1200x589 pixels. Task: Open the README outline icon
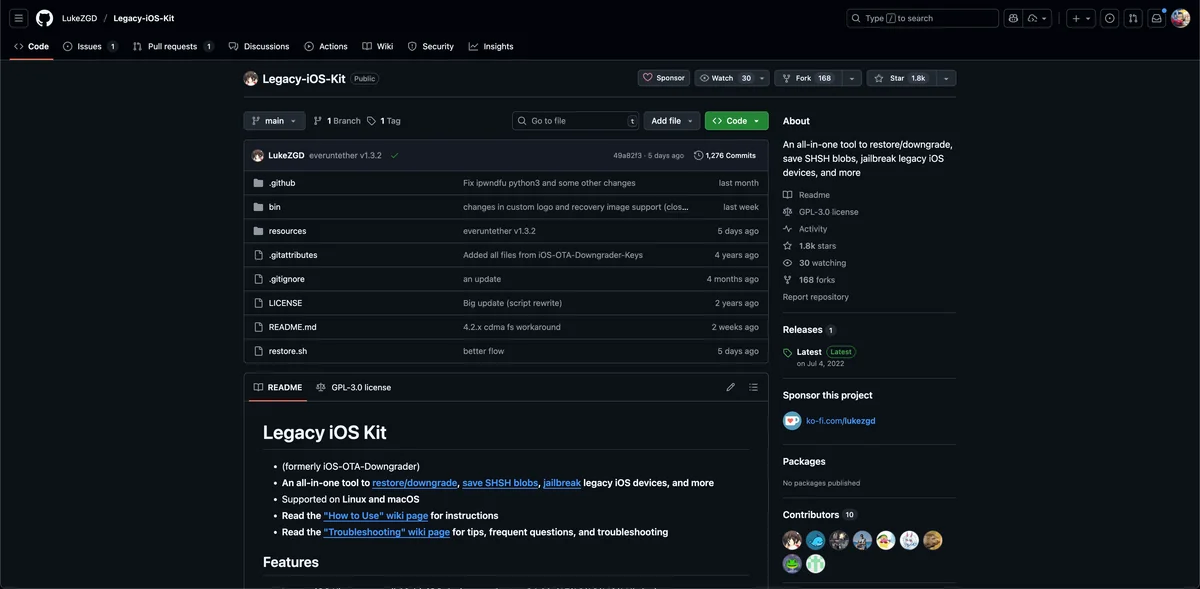click(753, 387)
